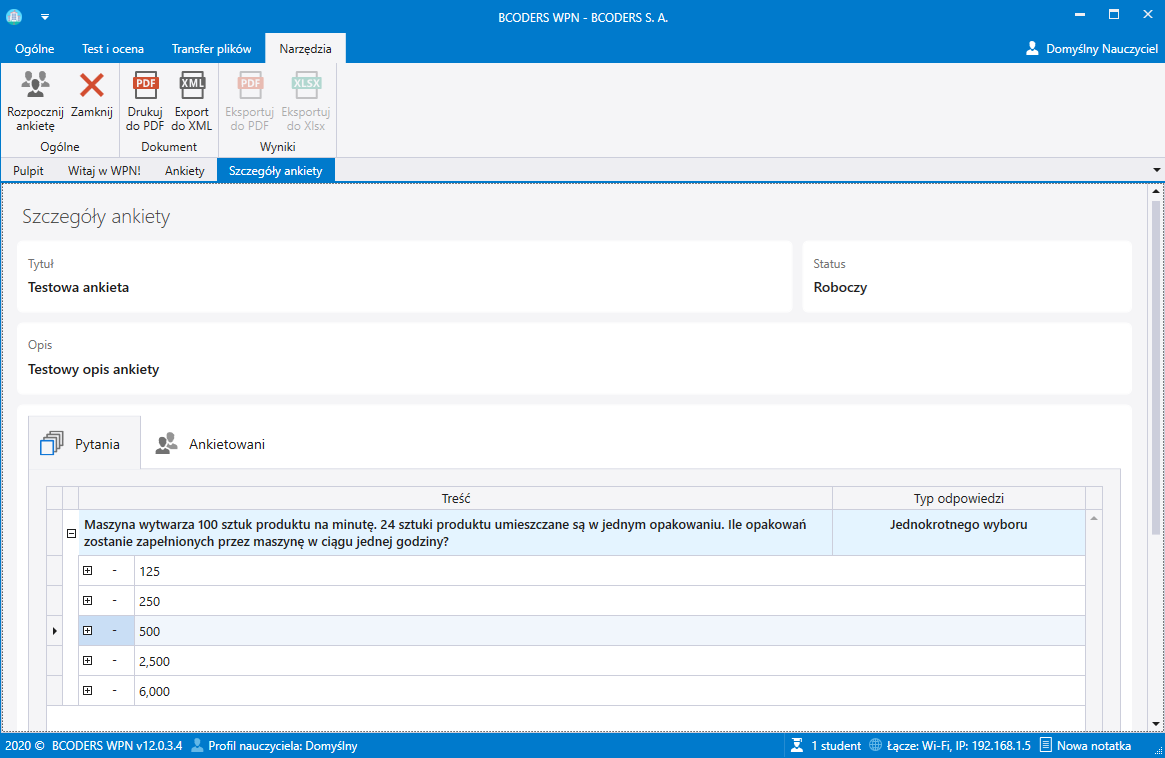
Task: Click the red Zamknij close icon
Action: (91, 85)
